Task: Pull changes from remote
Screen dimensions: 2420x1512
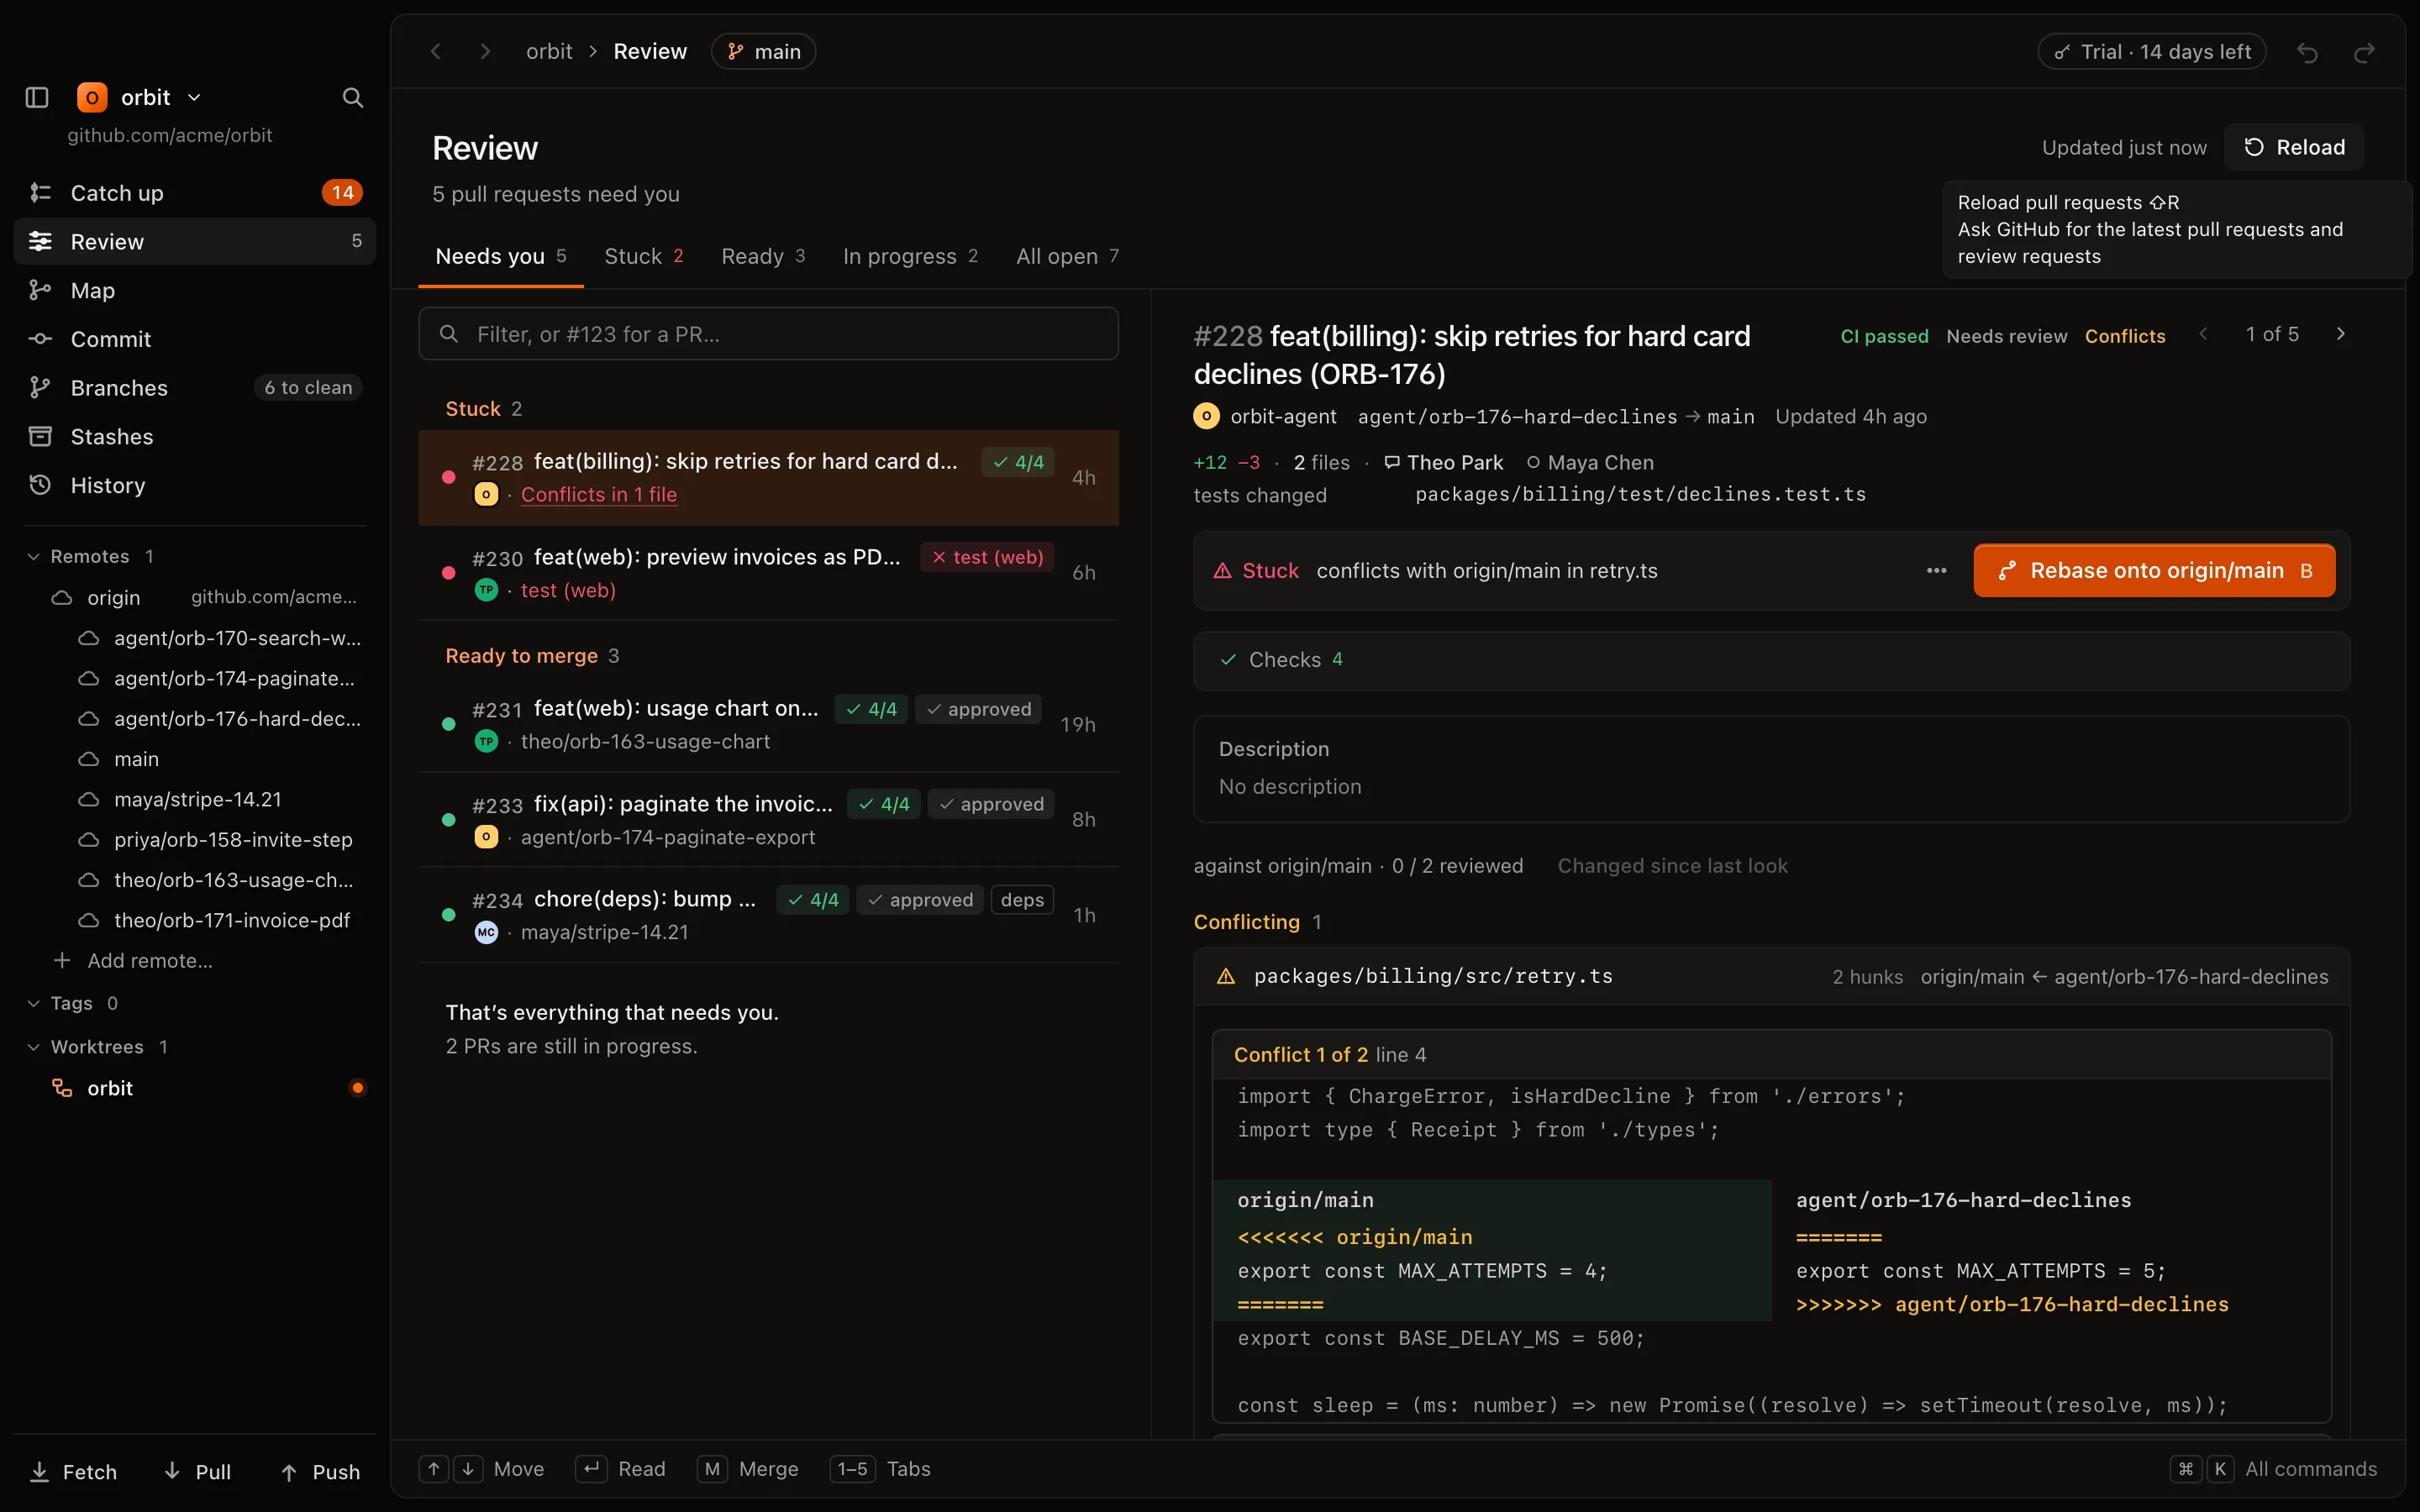Action: [x=198, y=1471]
